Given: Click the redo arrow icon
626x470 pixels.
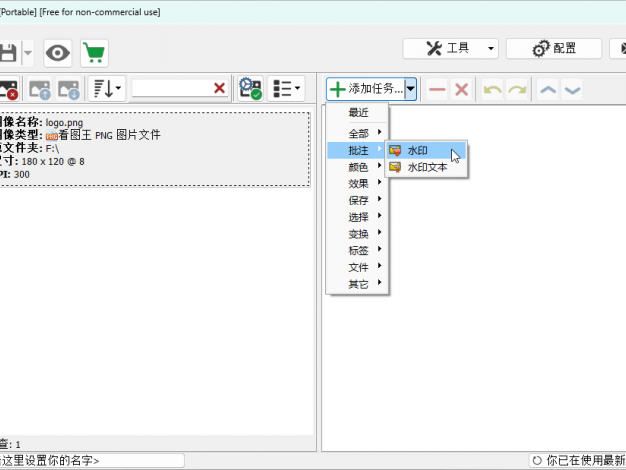Looking at the screenshot, I should coord(517,89).
